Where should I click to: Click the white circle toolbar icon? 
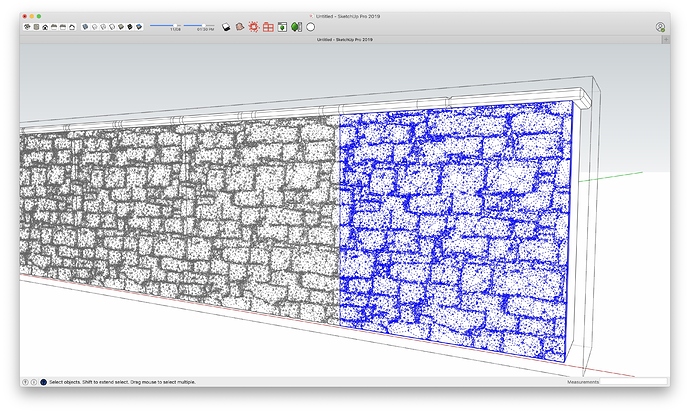(x=311, y=27)
